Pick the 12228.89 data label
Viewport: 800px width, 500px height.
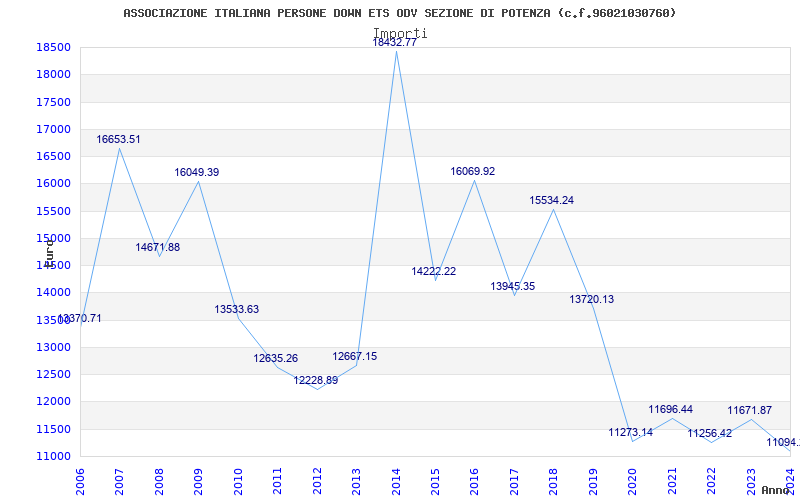(316, 381)
